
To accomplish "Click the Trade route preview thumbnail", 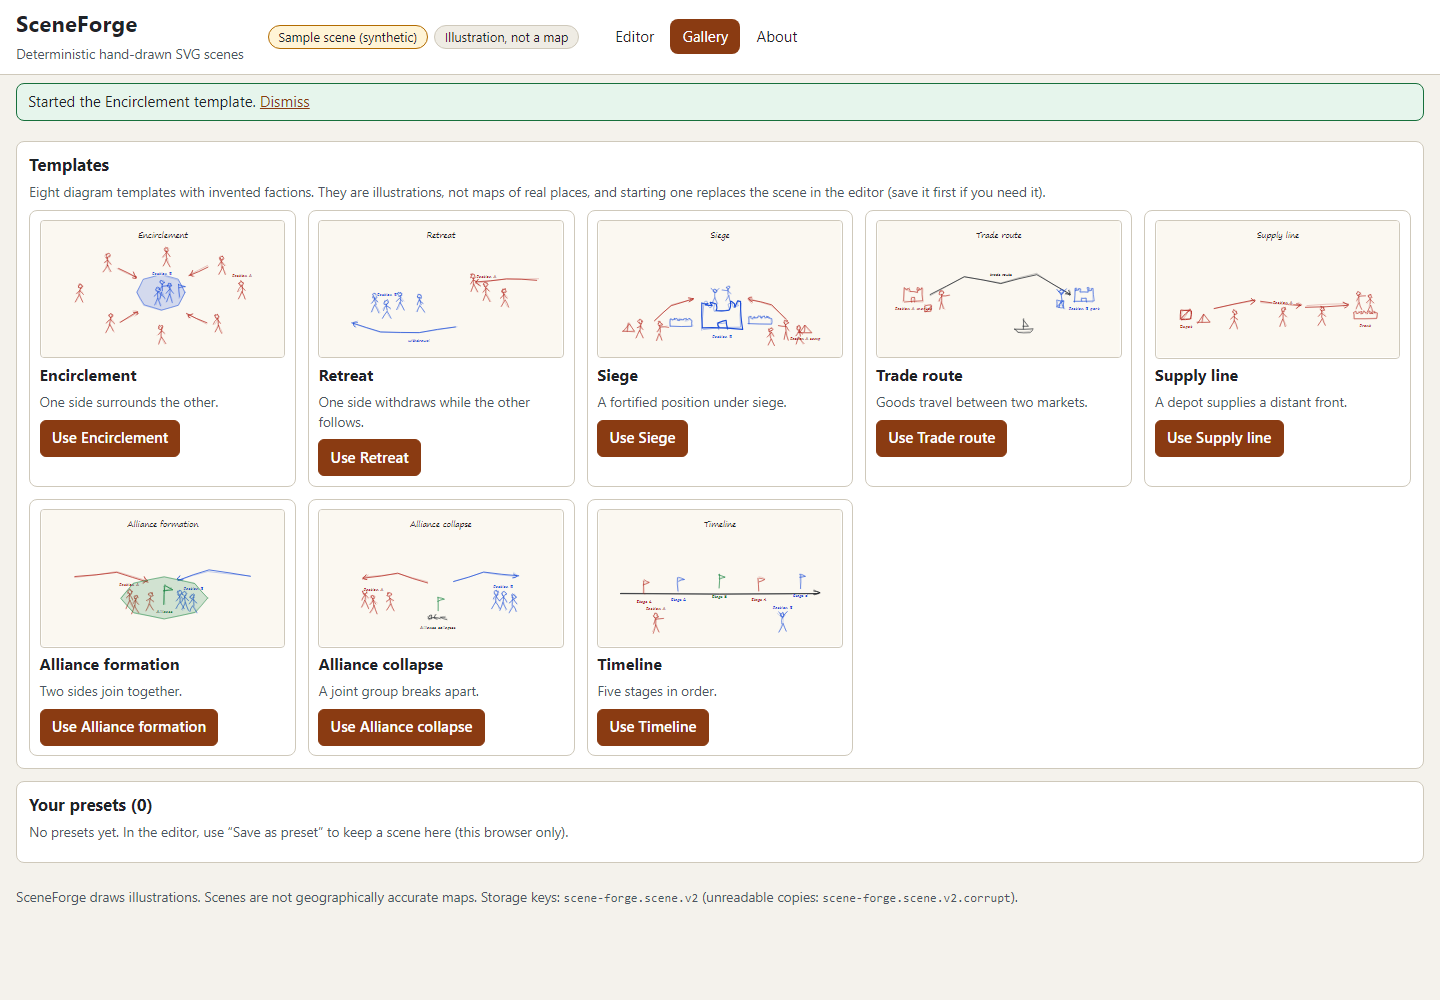I will tap(999, 289).
